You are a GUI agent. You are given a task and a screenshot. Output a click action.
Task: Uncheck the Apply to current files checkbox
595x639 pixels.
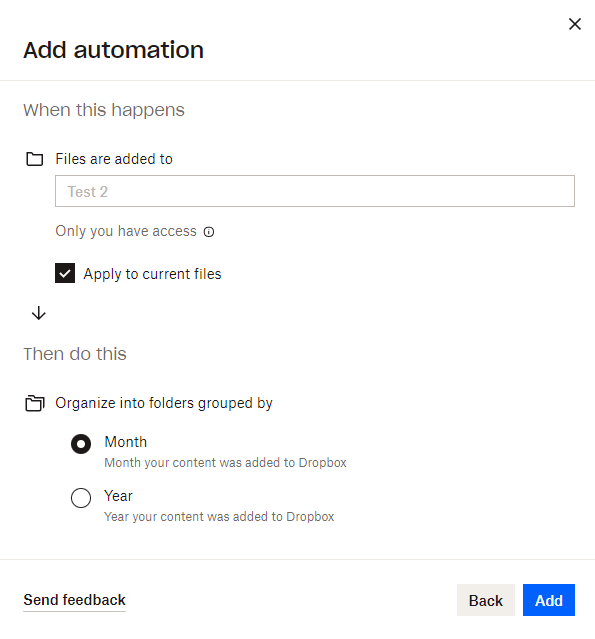[65, 273]
